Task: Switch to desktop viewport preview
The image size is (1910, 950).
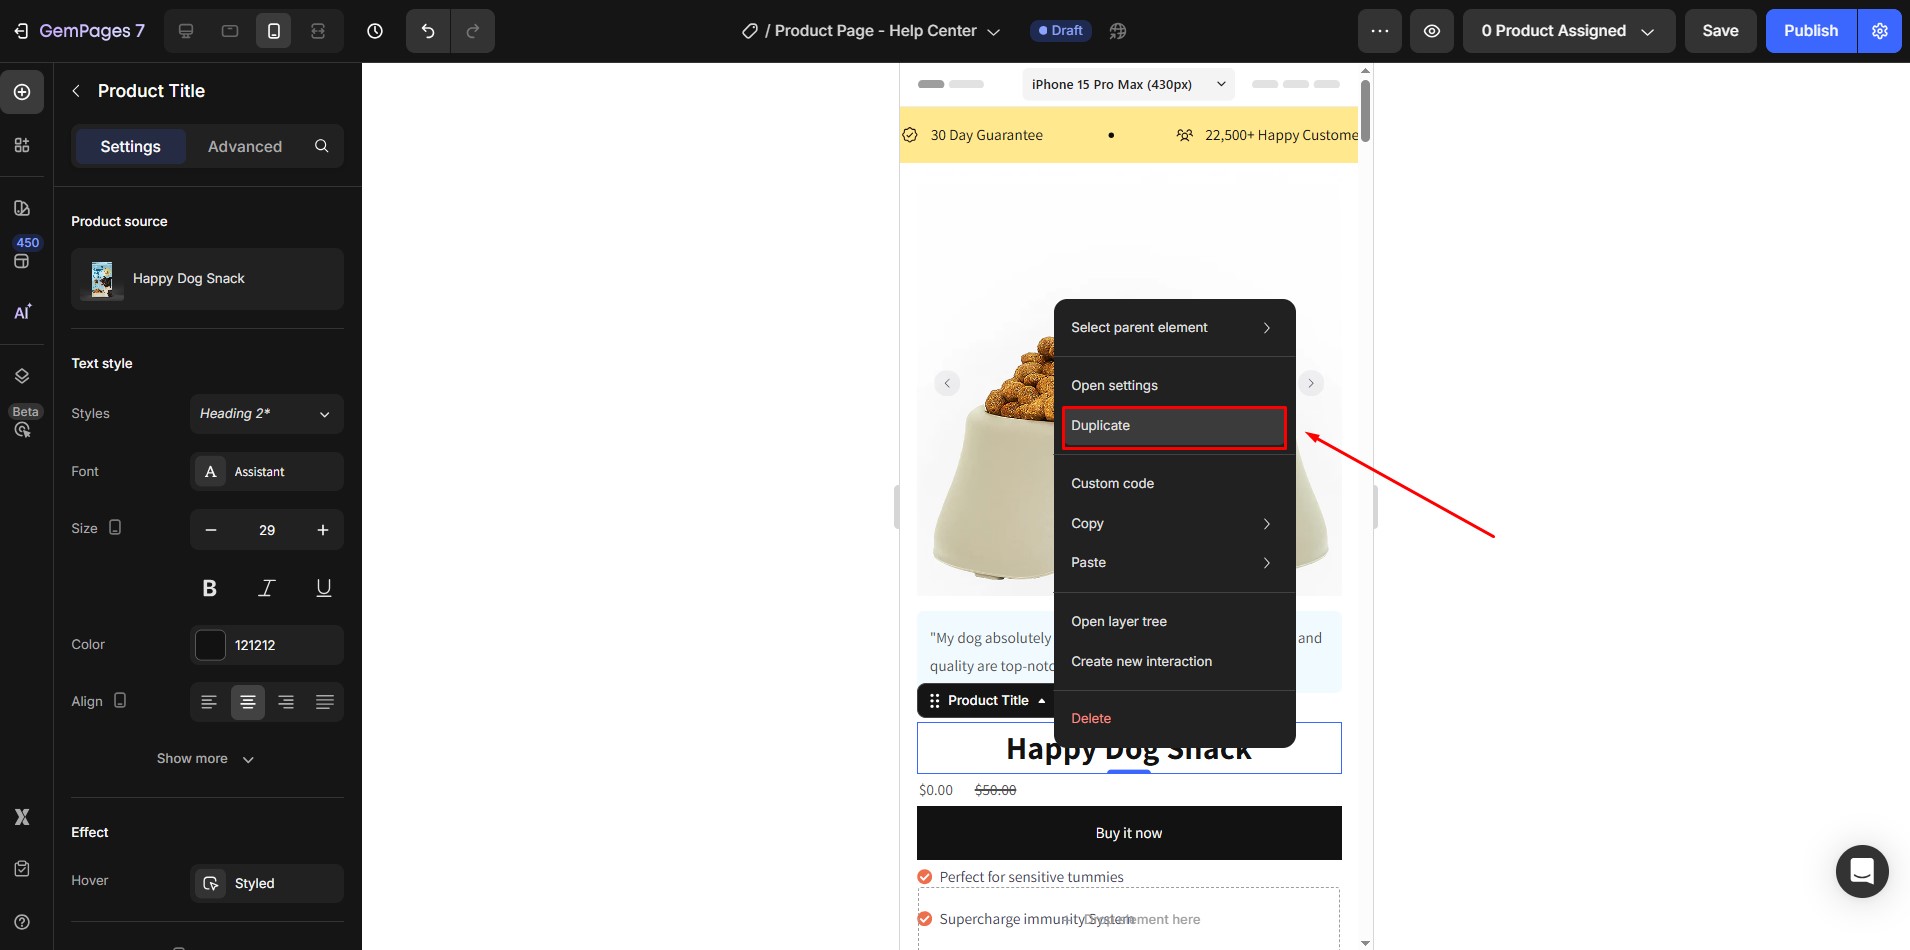Action: click(185, 31)
